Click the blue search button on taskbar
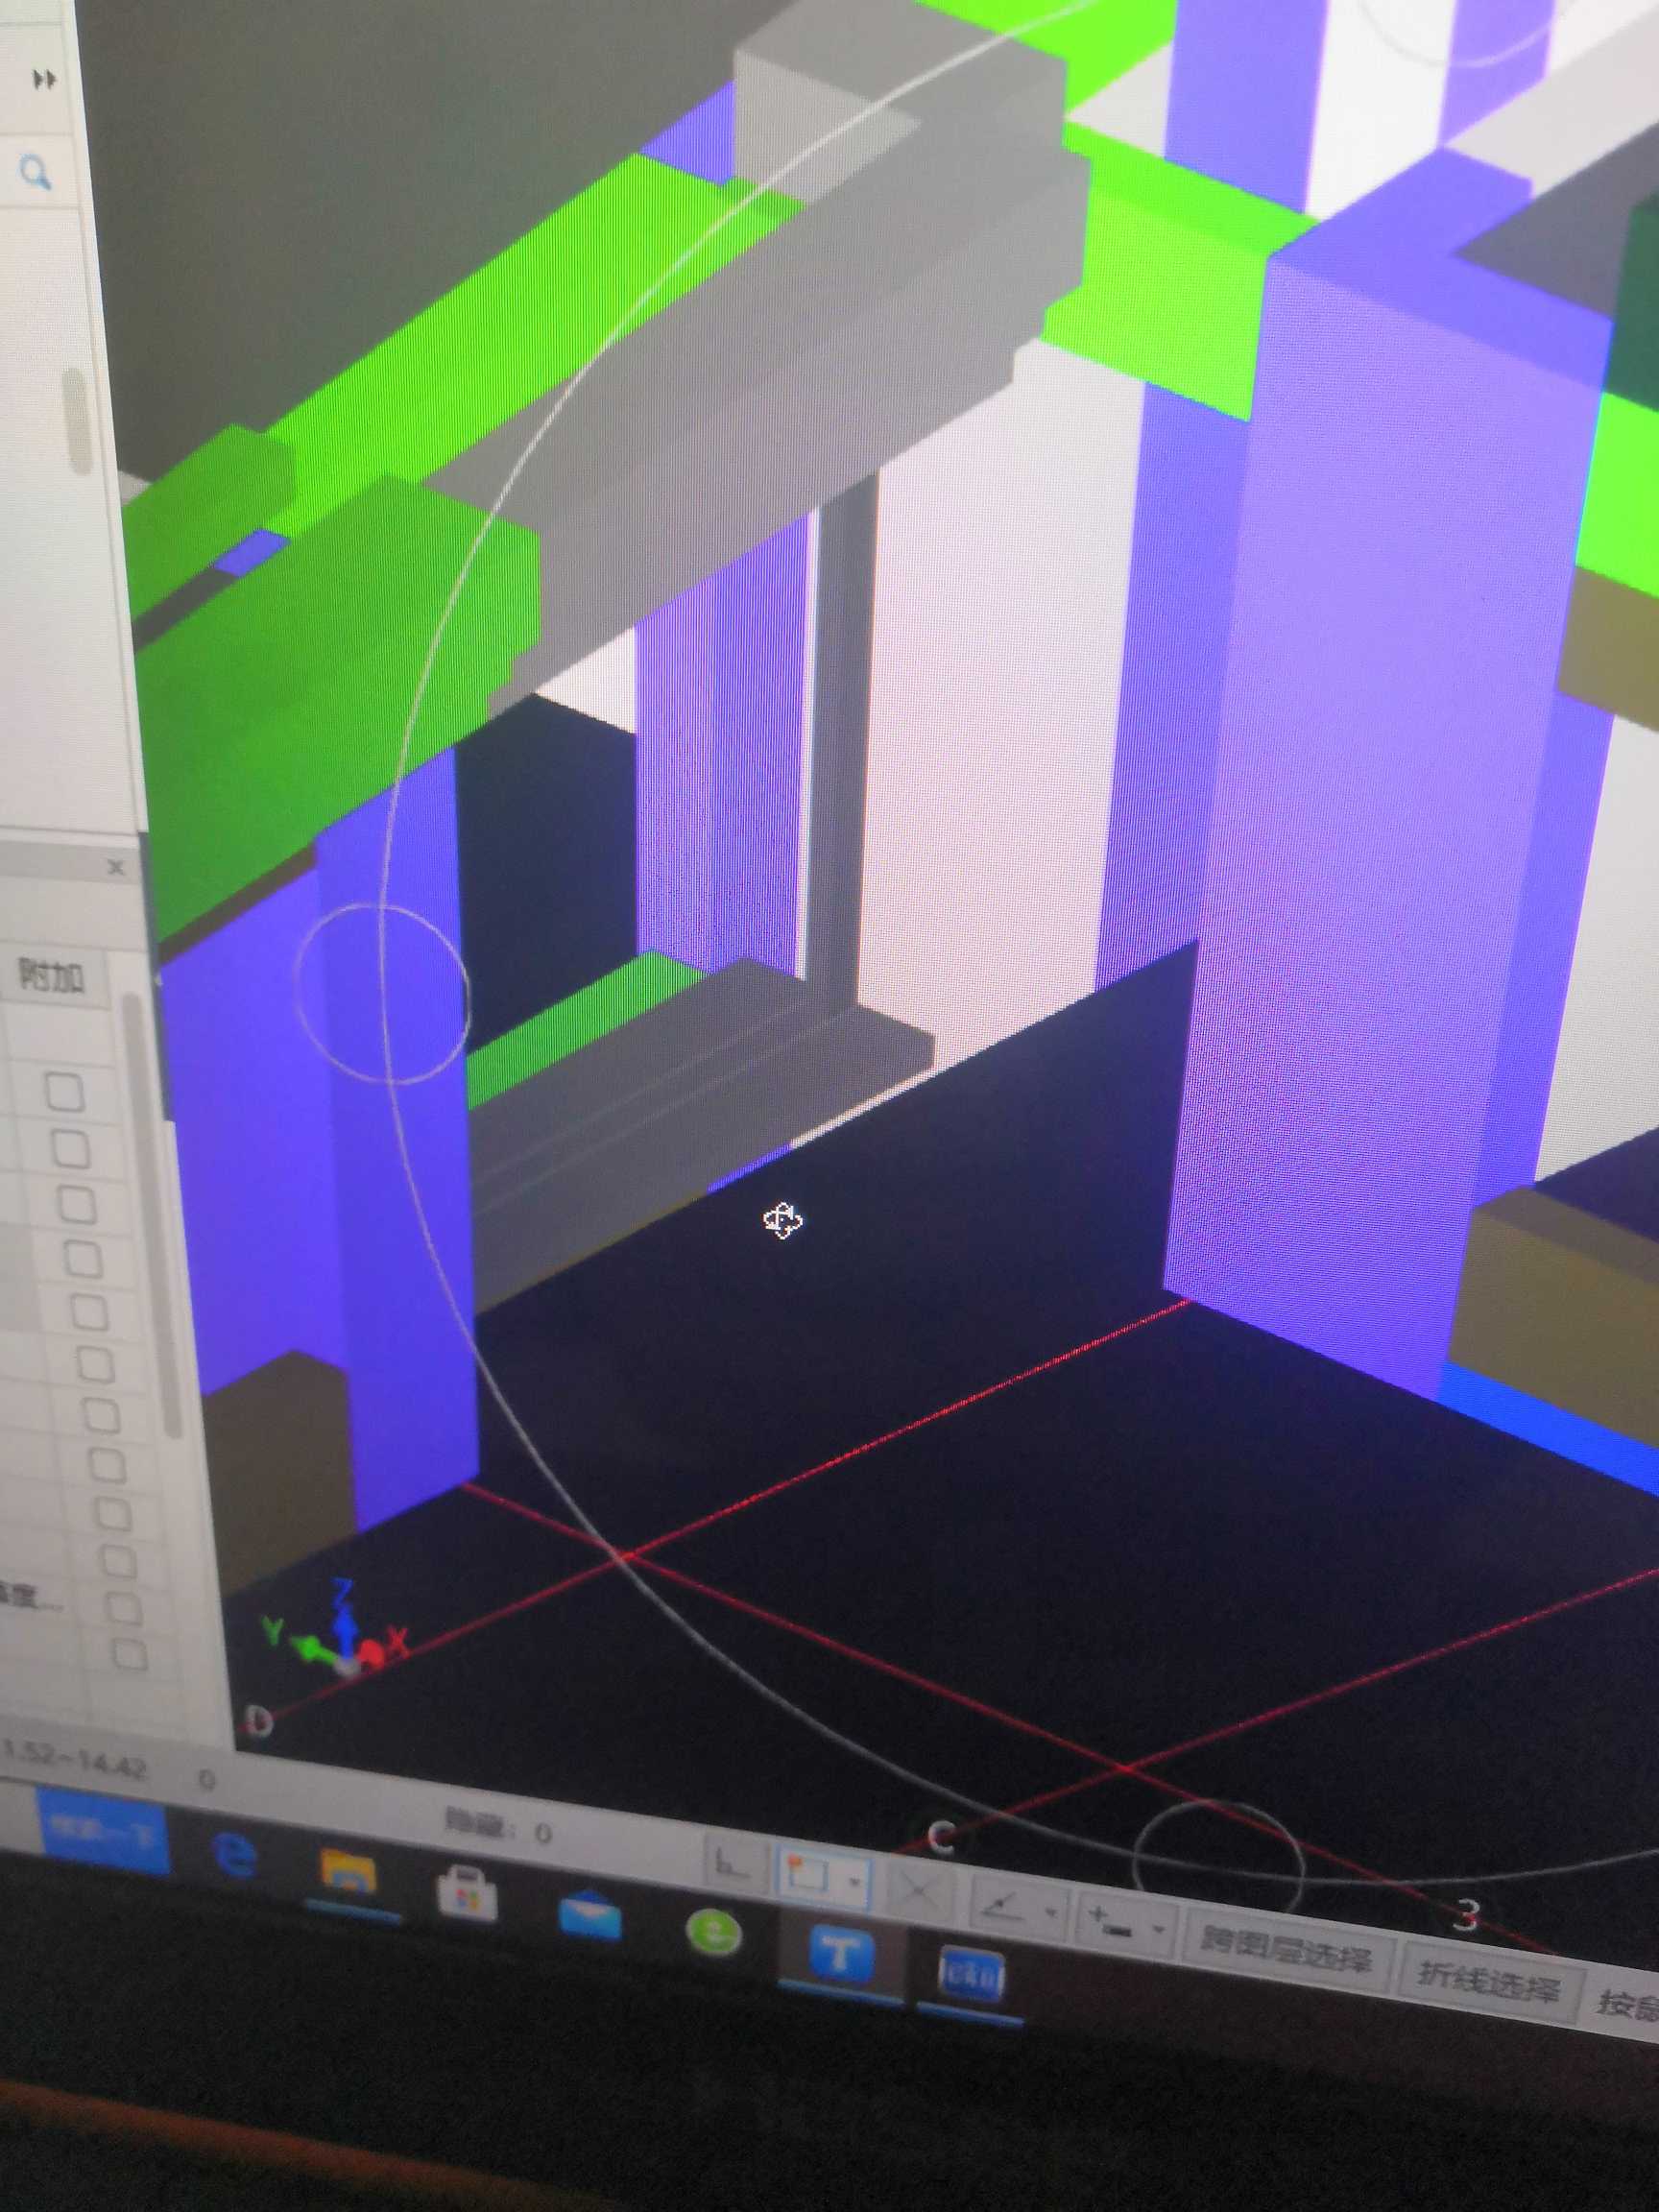This screenshot has height=2212, width=1659. [104, 1830]
